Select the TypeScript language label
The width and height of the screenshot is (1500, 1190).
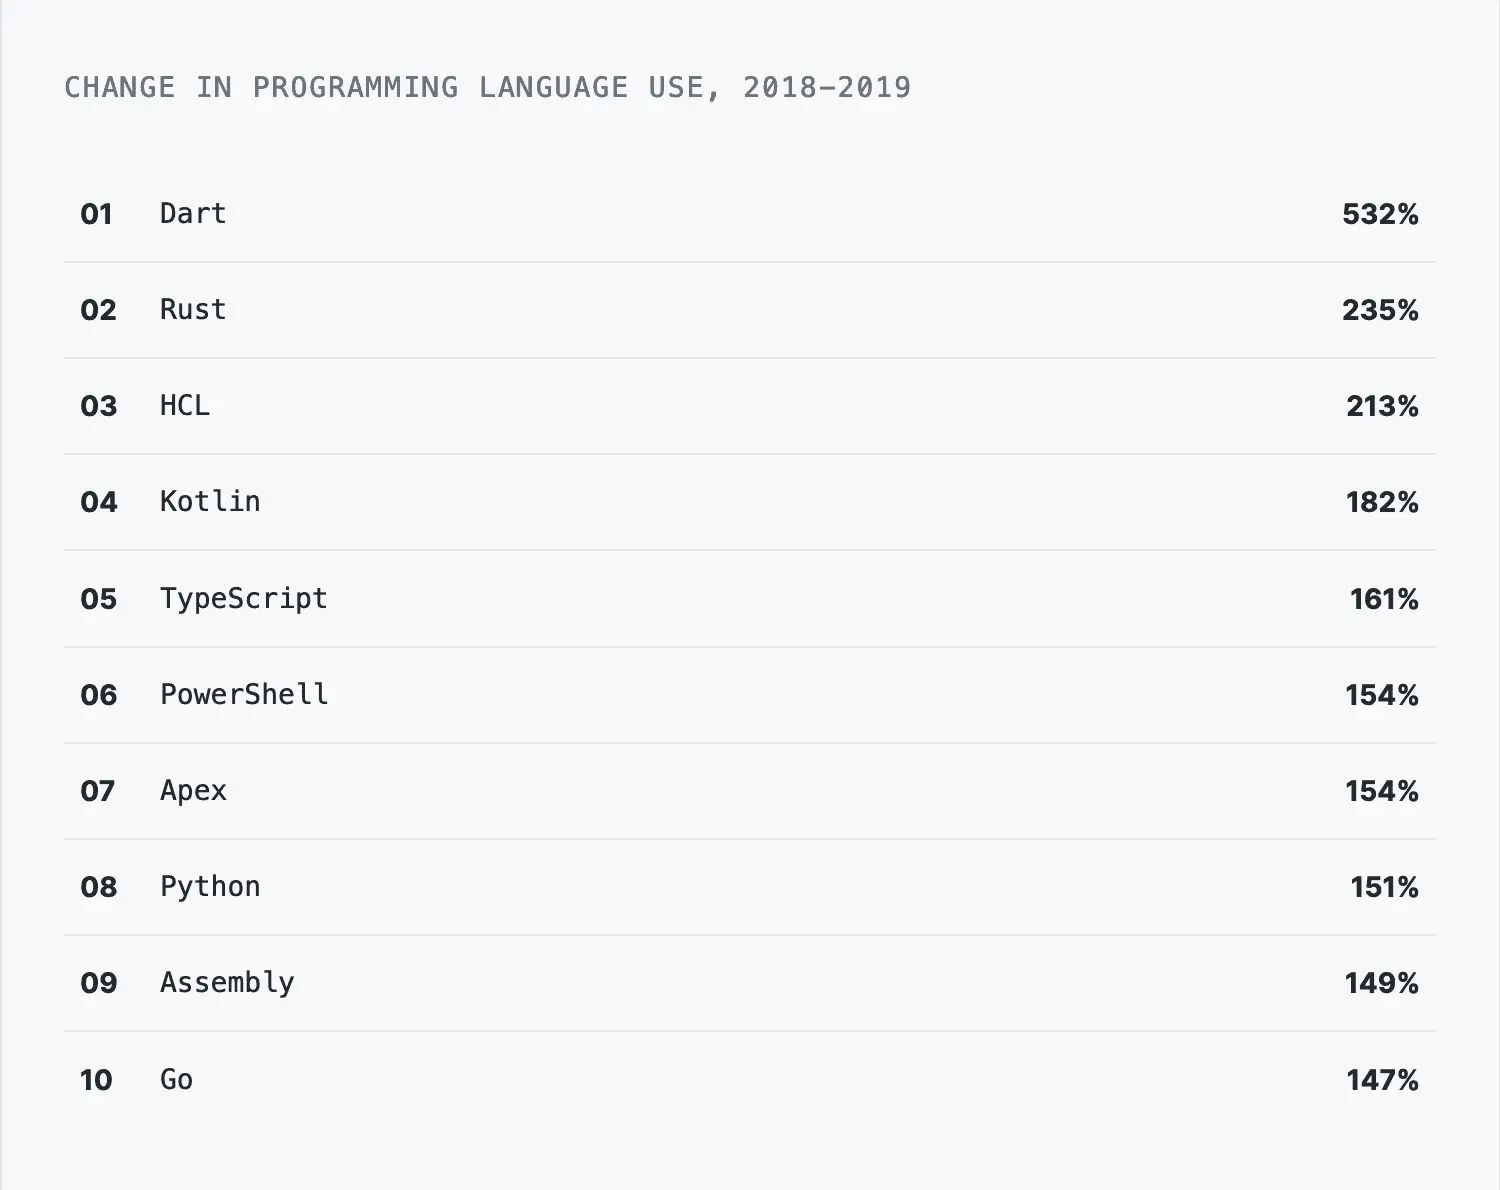244,599
